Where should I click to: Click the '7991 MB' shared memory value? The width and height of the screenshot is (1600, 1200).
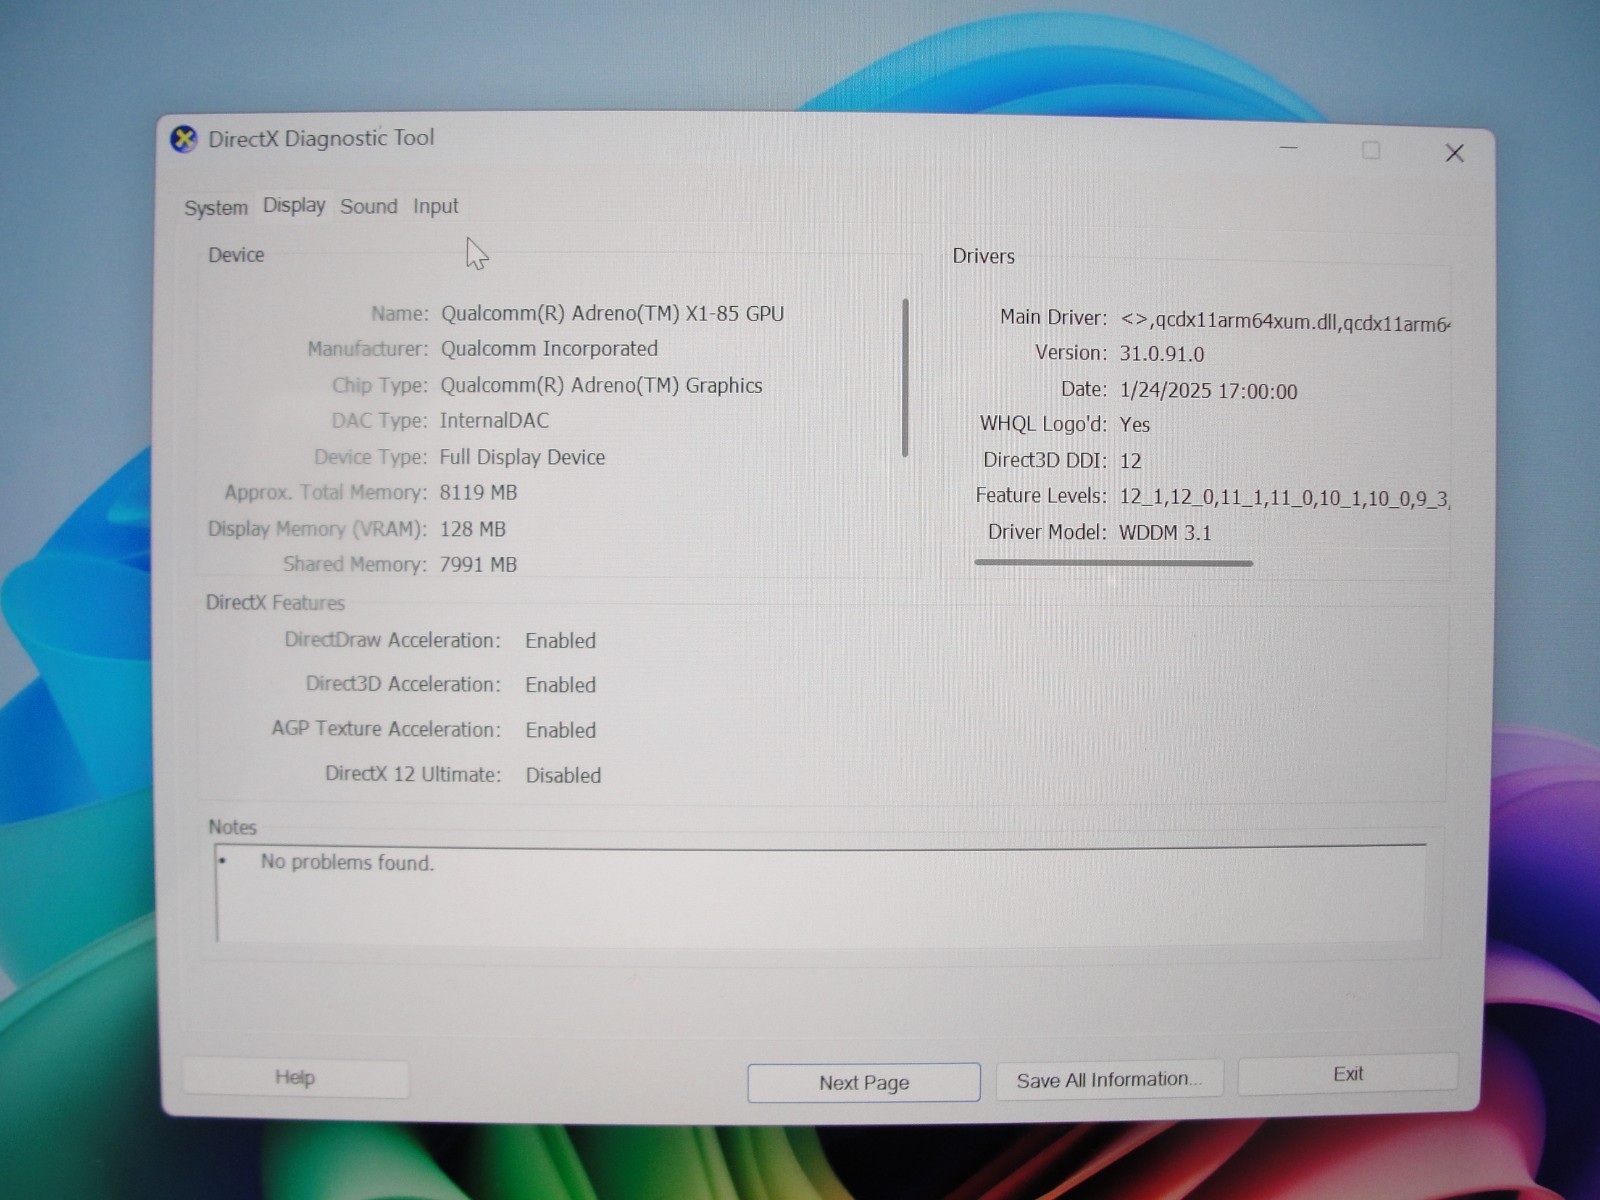point(478,564)
